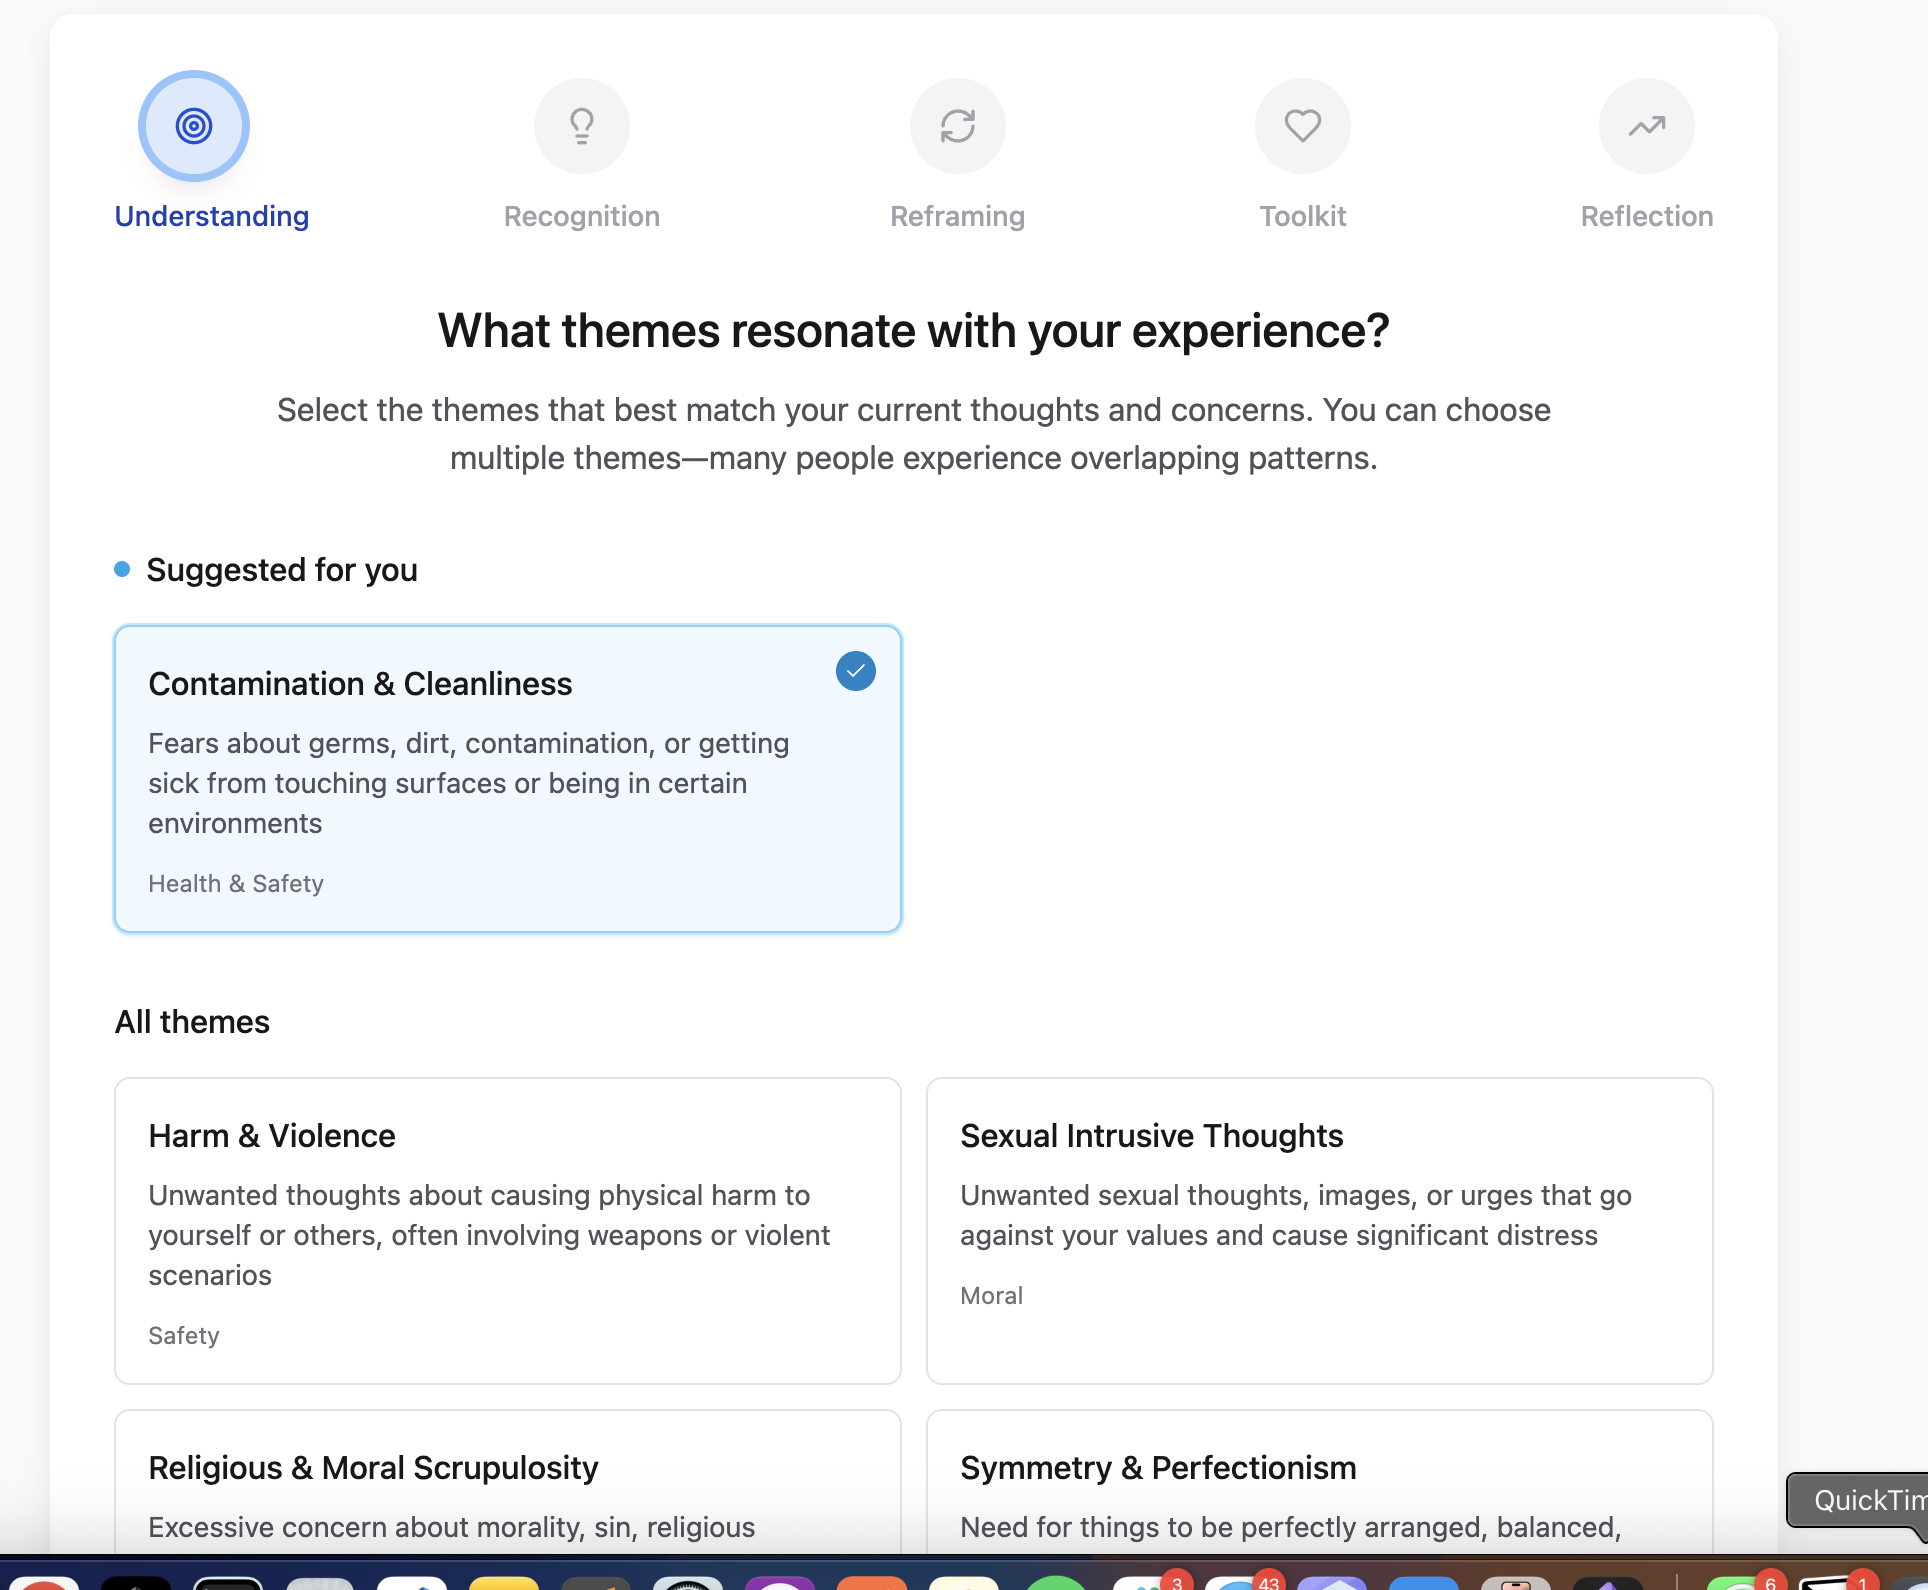Click the Understanding step label

212,216
